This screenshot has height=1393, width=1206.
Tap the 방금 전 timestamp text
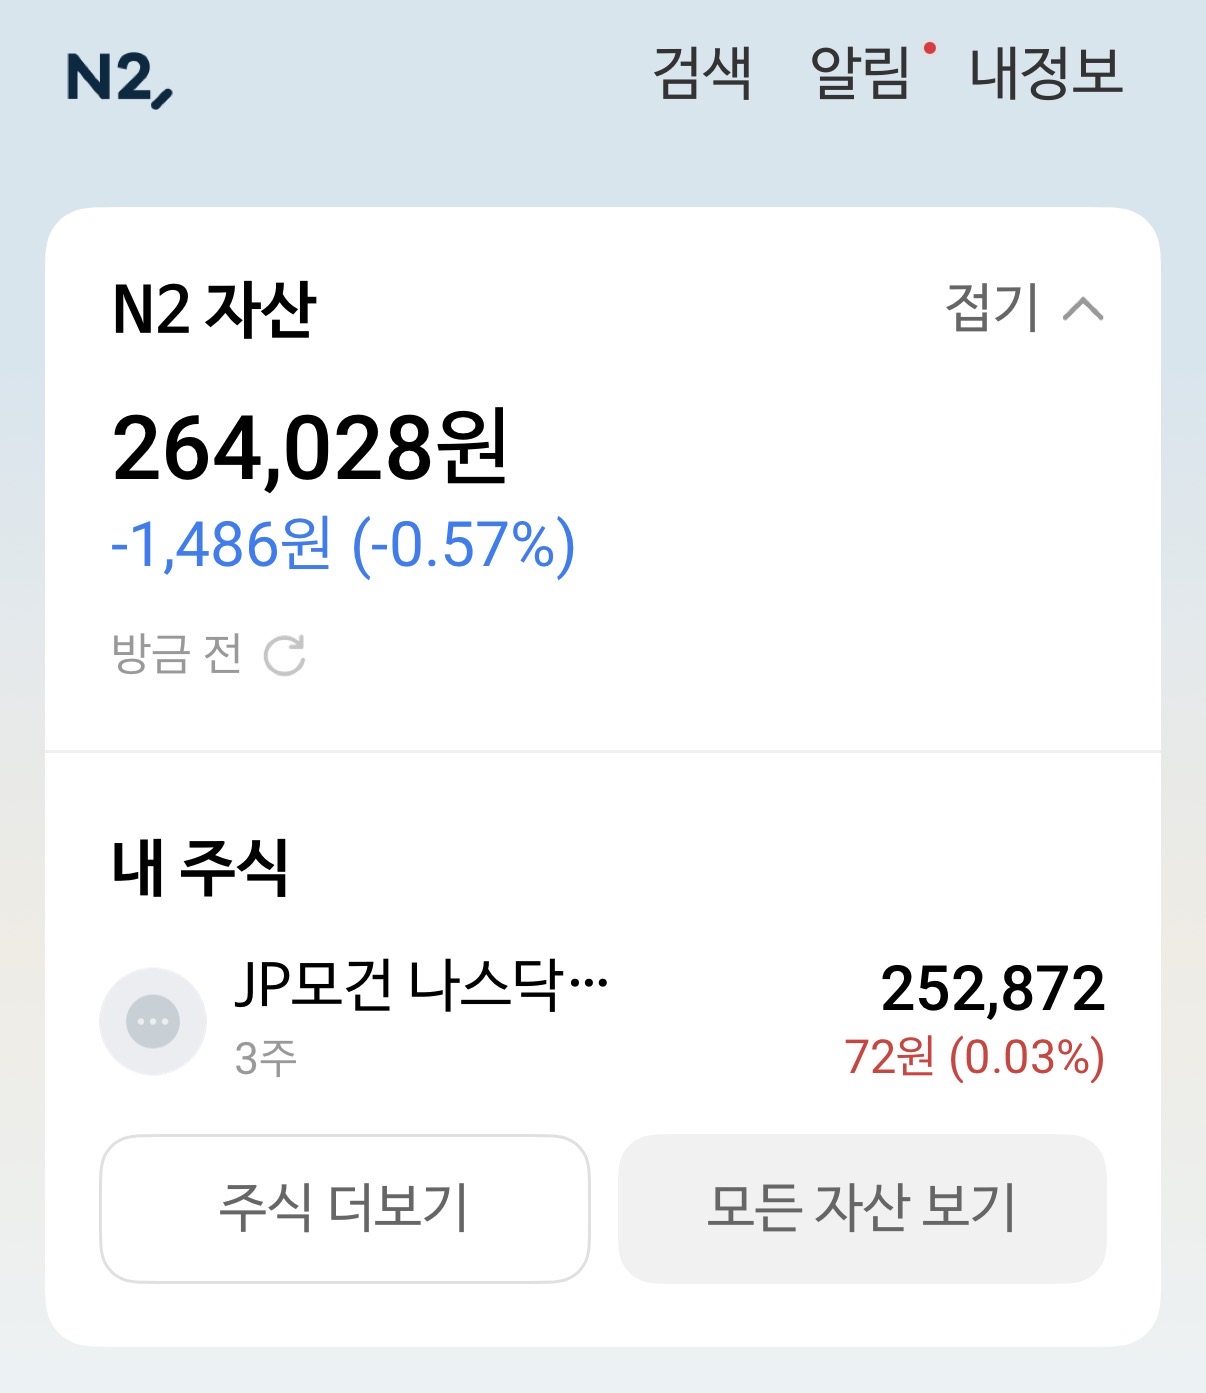(x=176, y=655)
